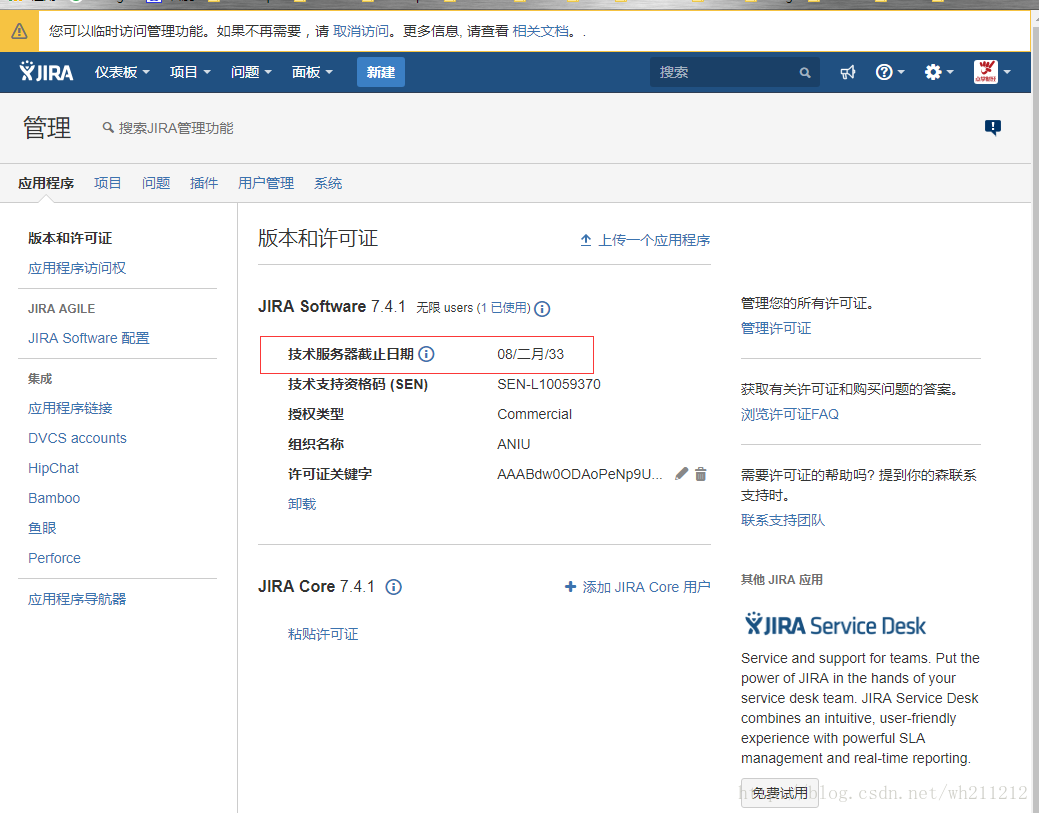Image resolution: width=1039 pixels, height=813 pixels.
Task: Open 应用程序导航器 sidebar link
Action: point(77,599)
